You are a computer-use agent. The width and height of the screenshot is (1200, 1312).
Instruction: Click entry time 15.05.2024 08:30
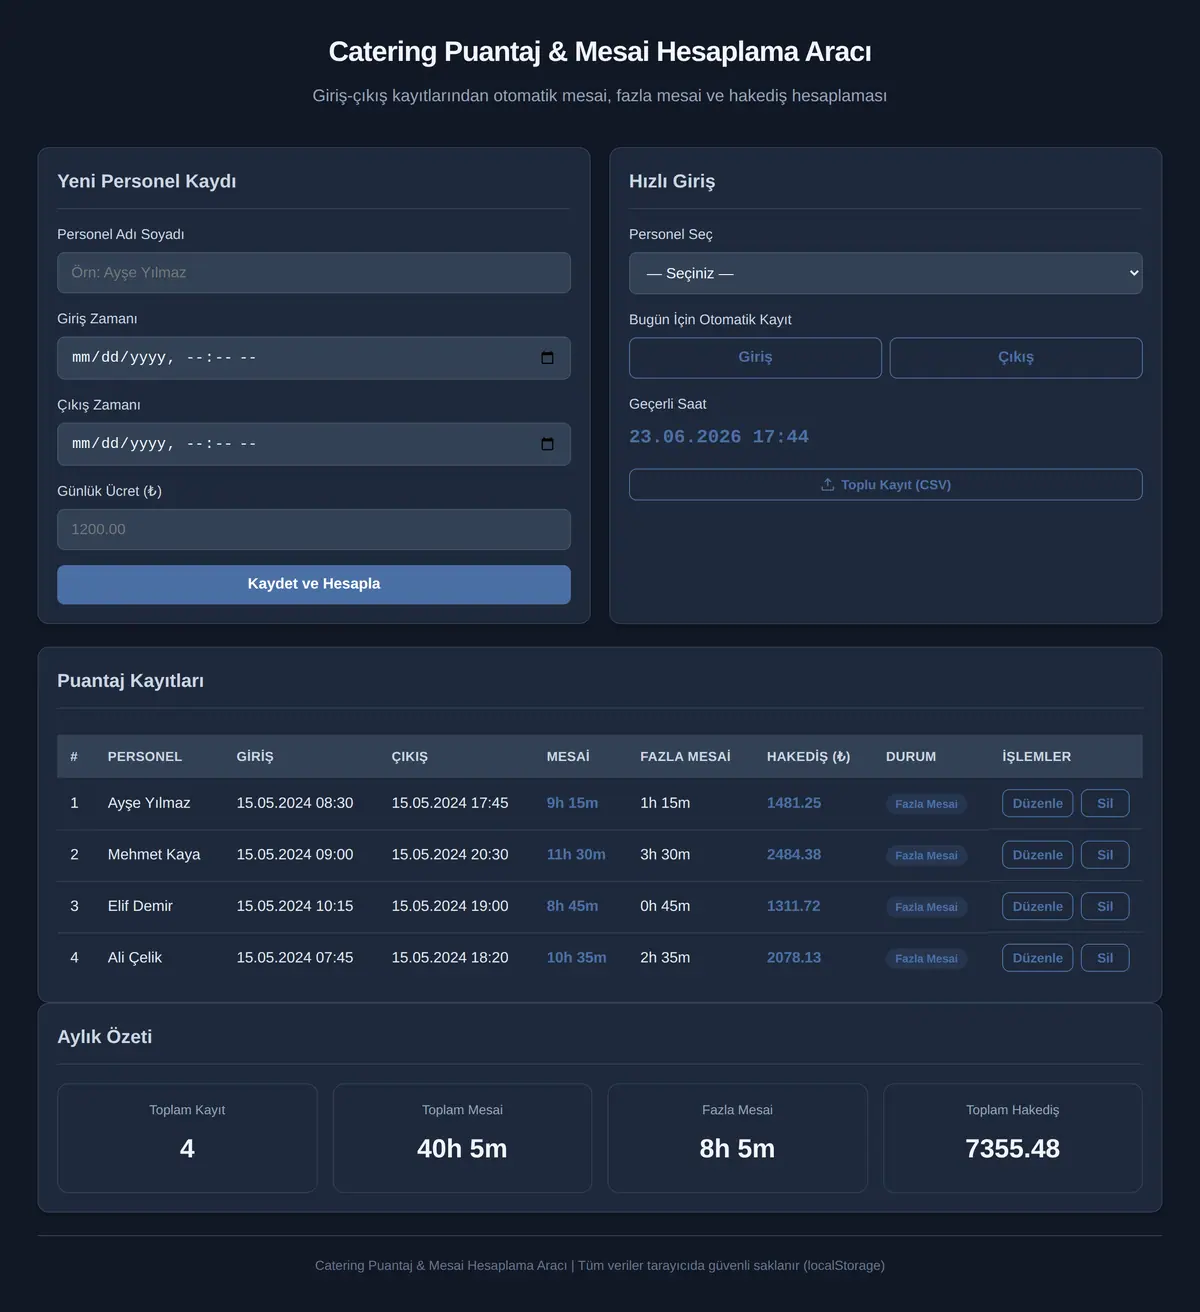pos(295,803)
